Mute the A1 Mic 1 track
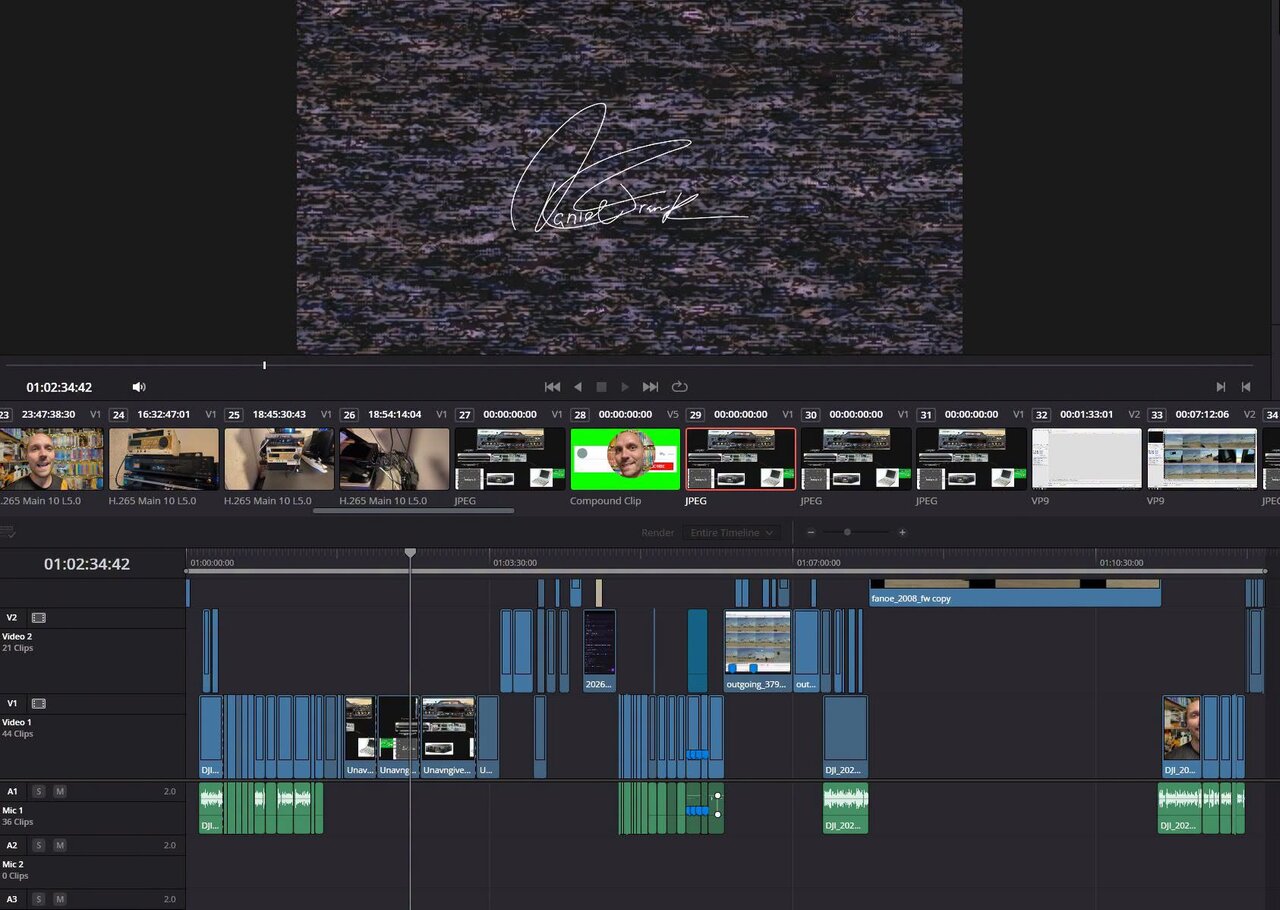The width and height of the screenshot is (1280, 910). click(60, 791)
